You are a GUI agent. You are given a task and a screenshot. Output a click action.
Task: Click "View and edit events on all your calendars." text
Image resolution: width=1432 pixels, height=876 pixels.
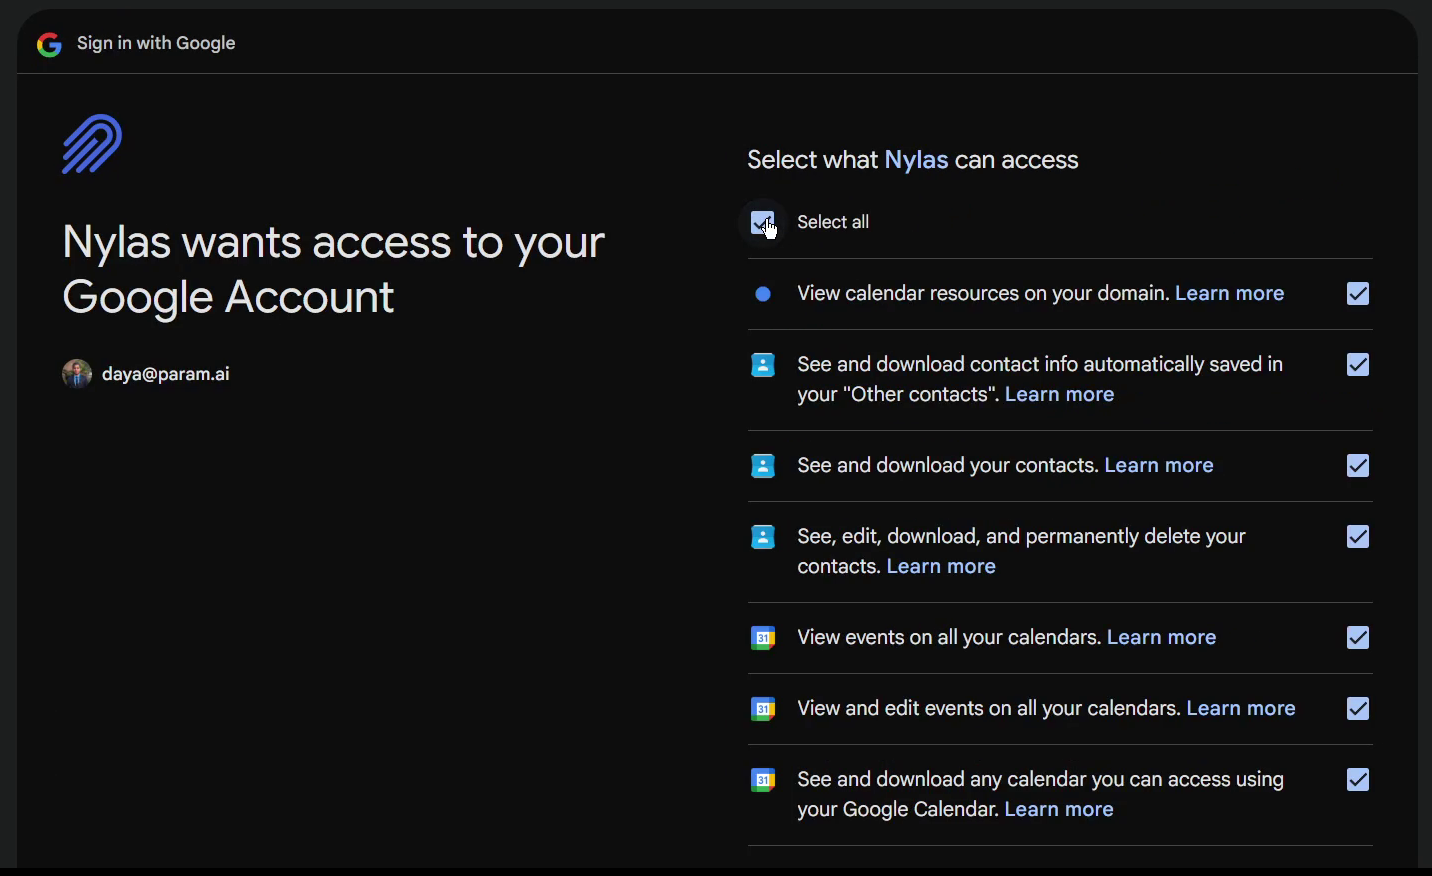[989, 709]
